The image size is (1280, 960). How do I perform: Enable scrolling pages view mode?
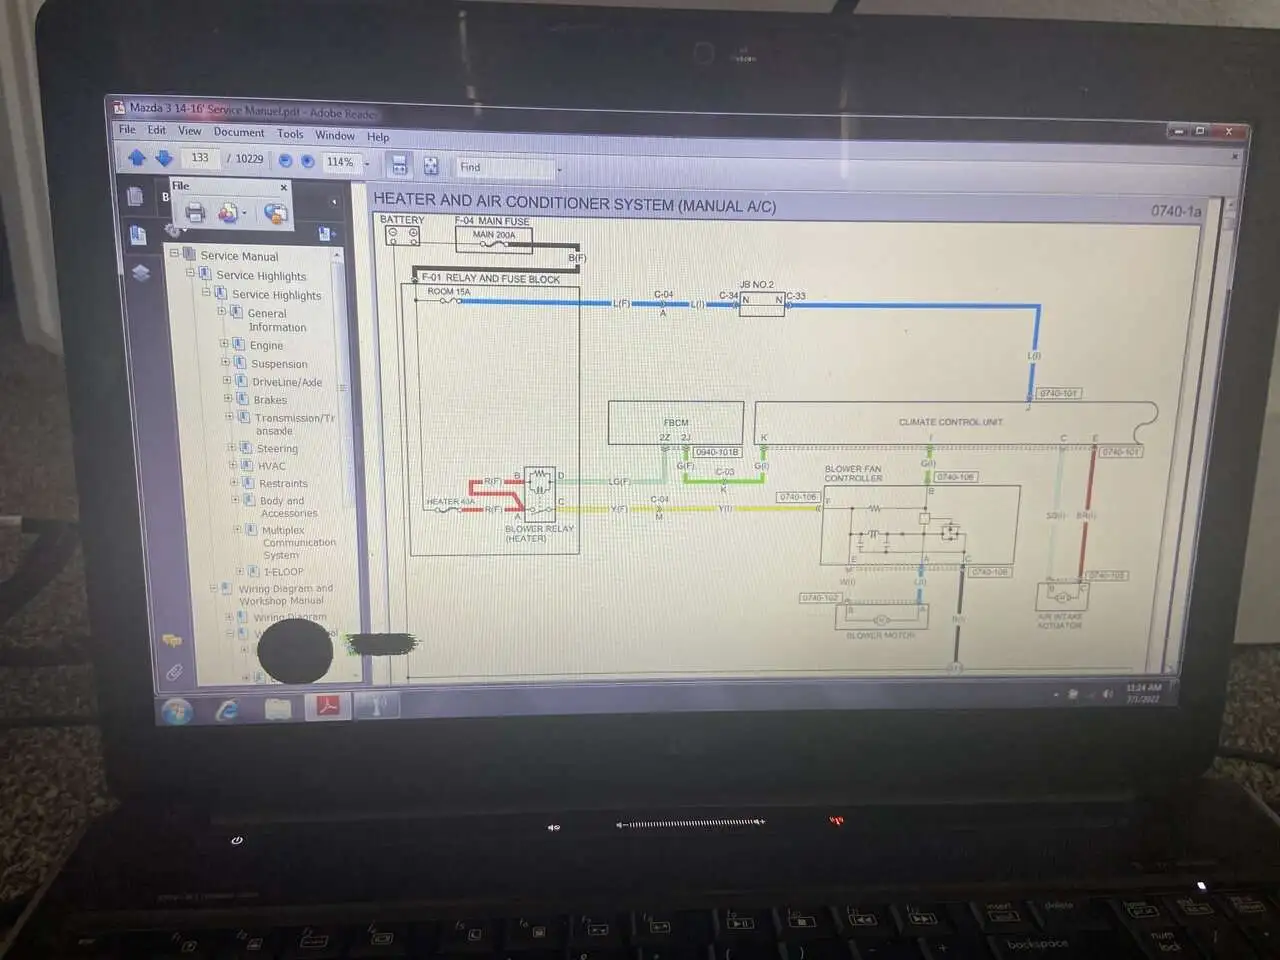tap(399, 165)
